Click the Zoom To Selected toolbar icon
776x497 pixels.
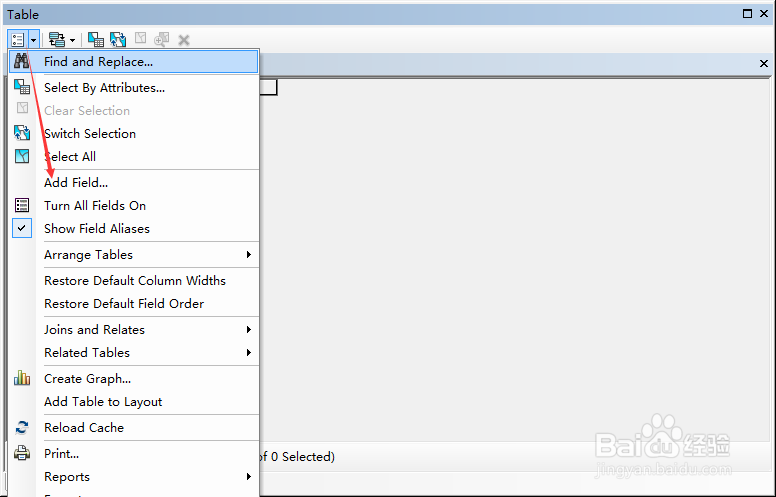click(161, 40)
